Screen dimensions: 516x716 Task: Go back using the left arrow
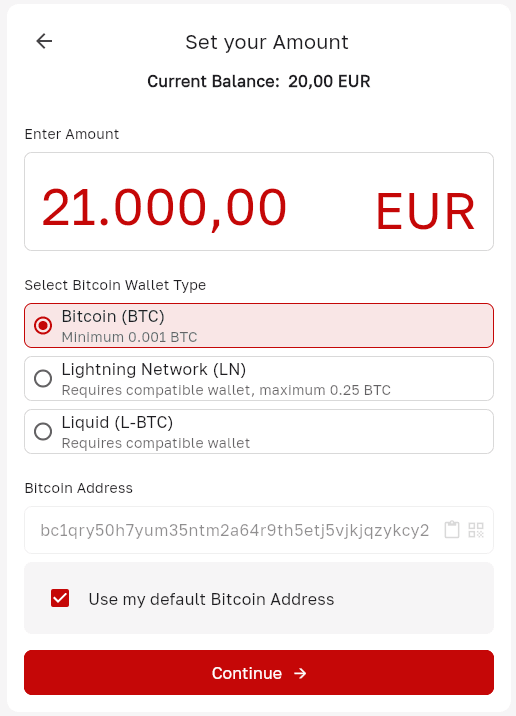(x=44, y=41)
